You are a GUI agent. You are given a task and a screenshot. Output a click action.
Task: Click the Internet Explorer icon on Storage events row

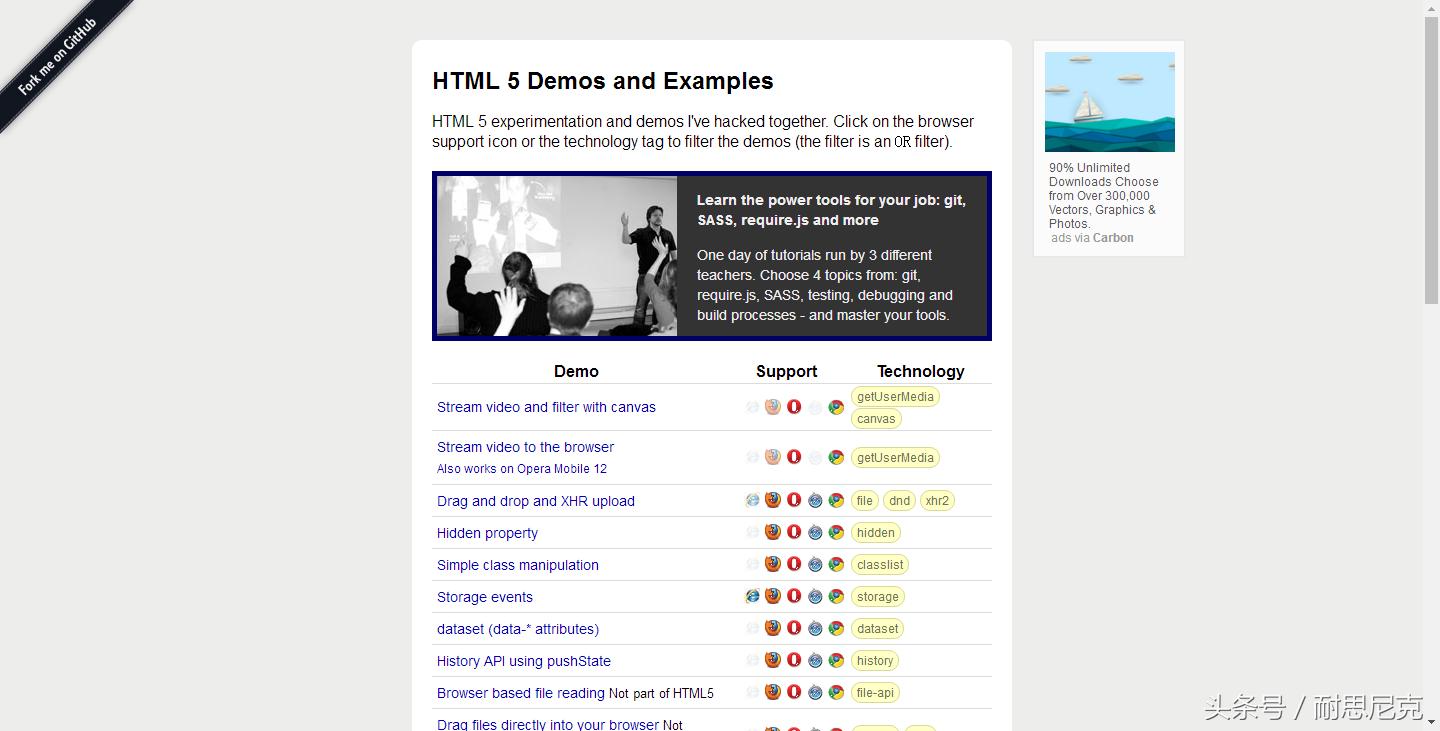752,595
